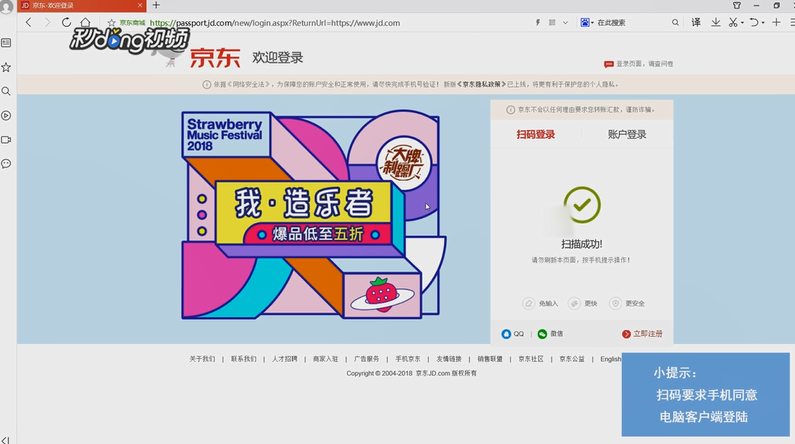Collapse the sidebar with the bottom arrow
This screenshot has height=444, width=795.
[6, 440]
